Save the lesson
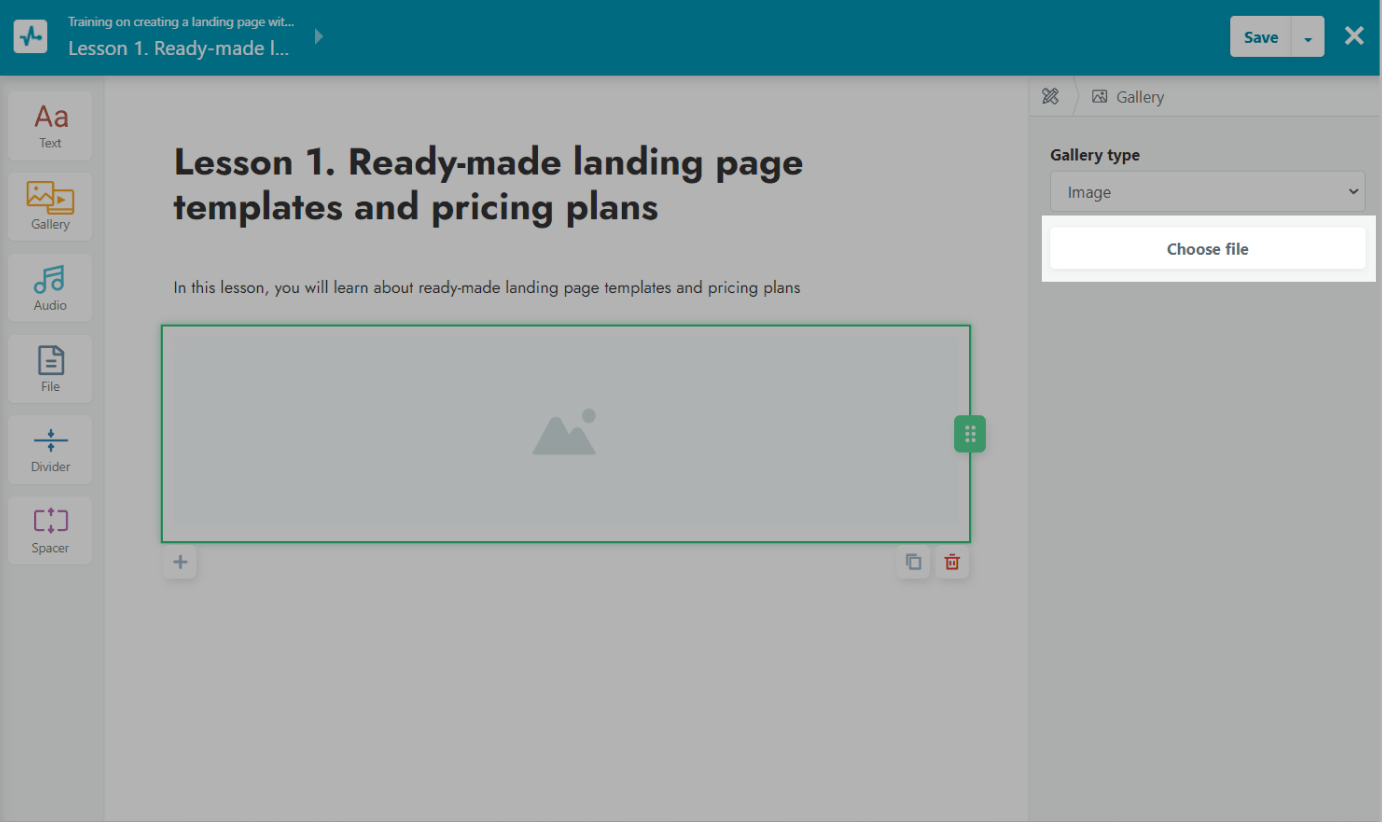Image resolution: width=1382 pixels, height=822 pixels. point(1260,38)
